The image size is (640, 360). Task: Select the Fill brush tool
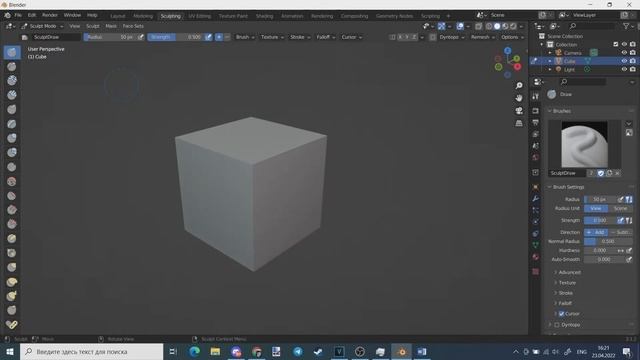12,210
